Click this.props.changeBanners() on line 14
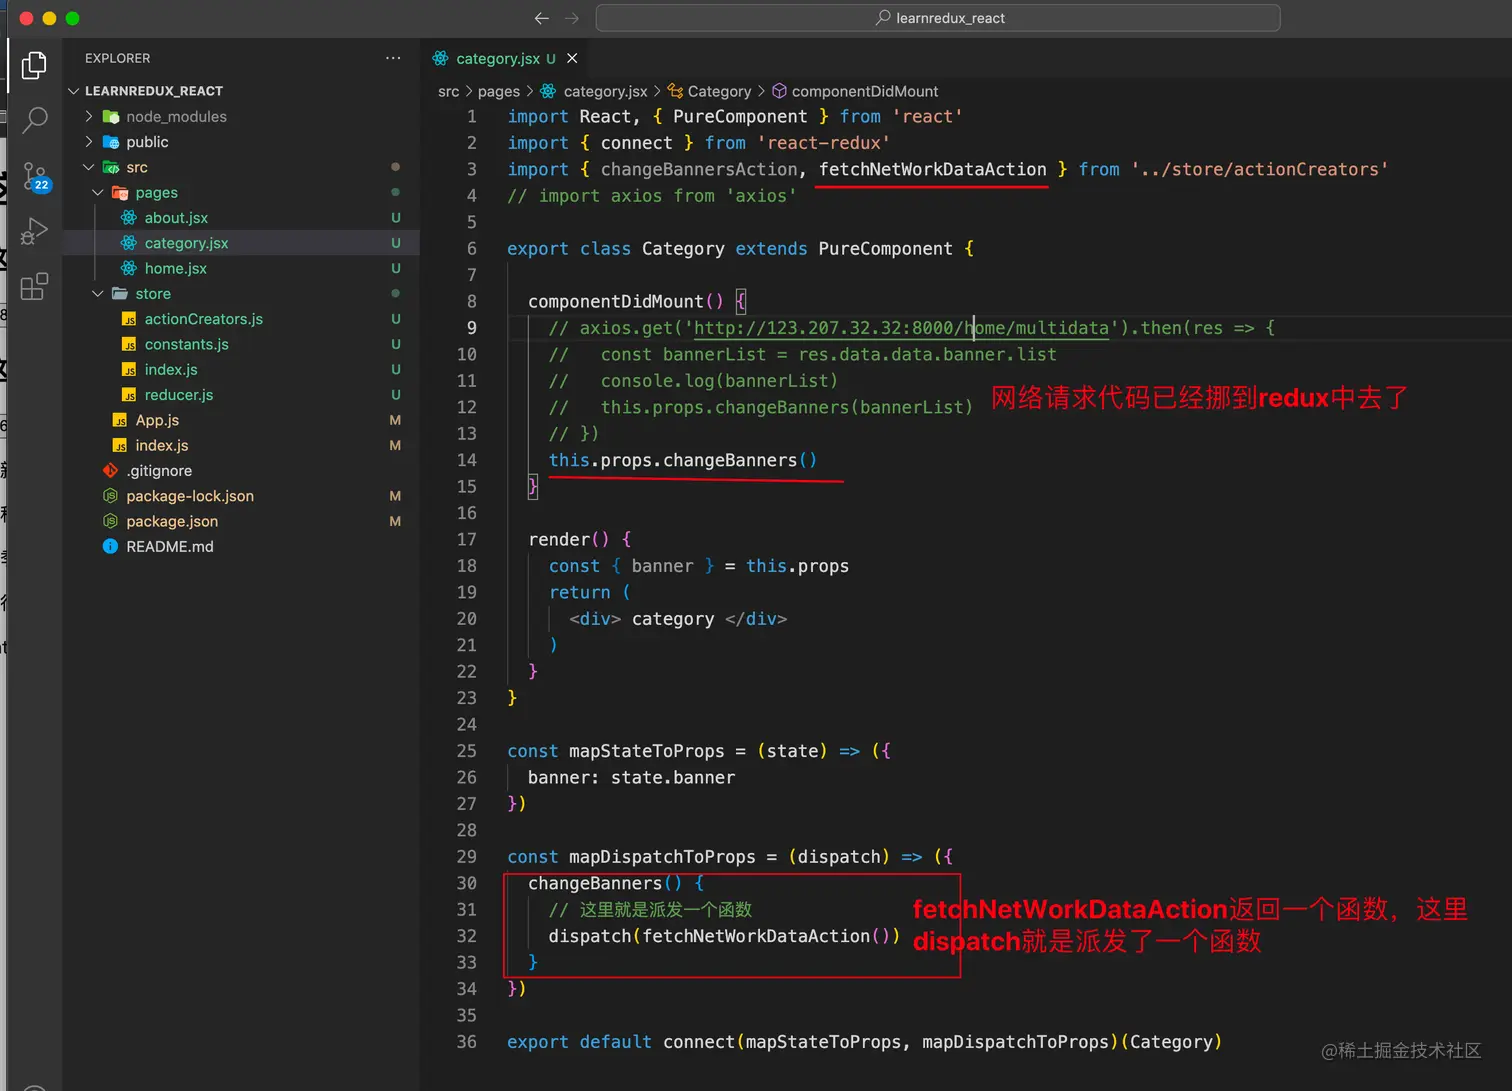Image resolution: width=1512 pixels, height=1091 pixels. [x=683, y=460]
